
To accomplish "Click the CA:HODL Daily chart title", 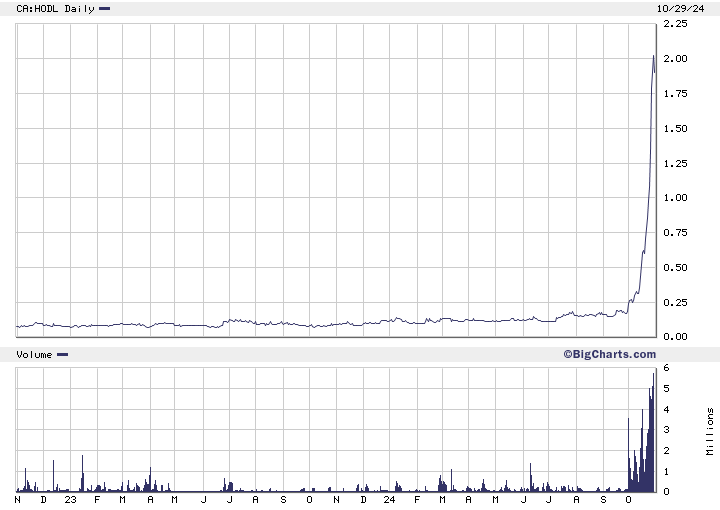I will [x=55, y=9].
